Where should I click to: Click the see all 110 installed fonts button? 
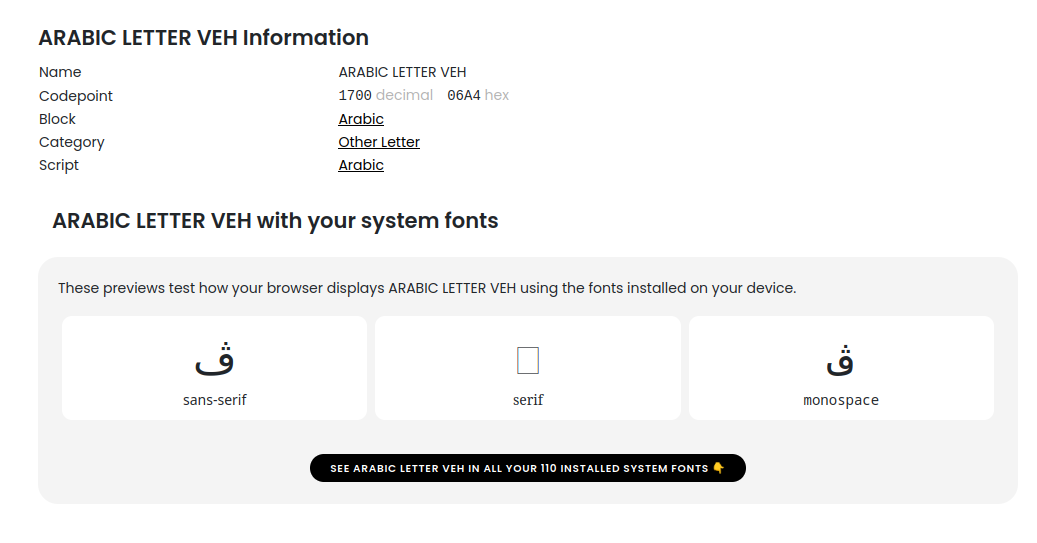(528, 468)
